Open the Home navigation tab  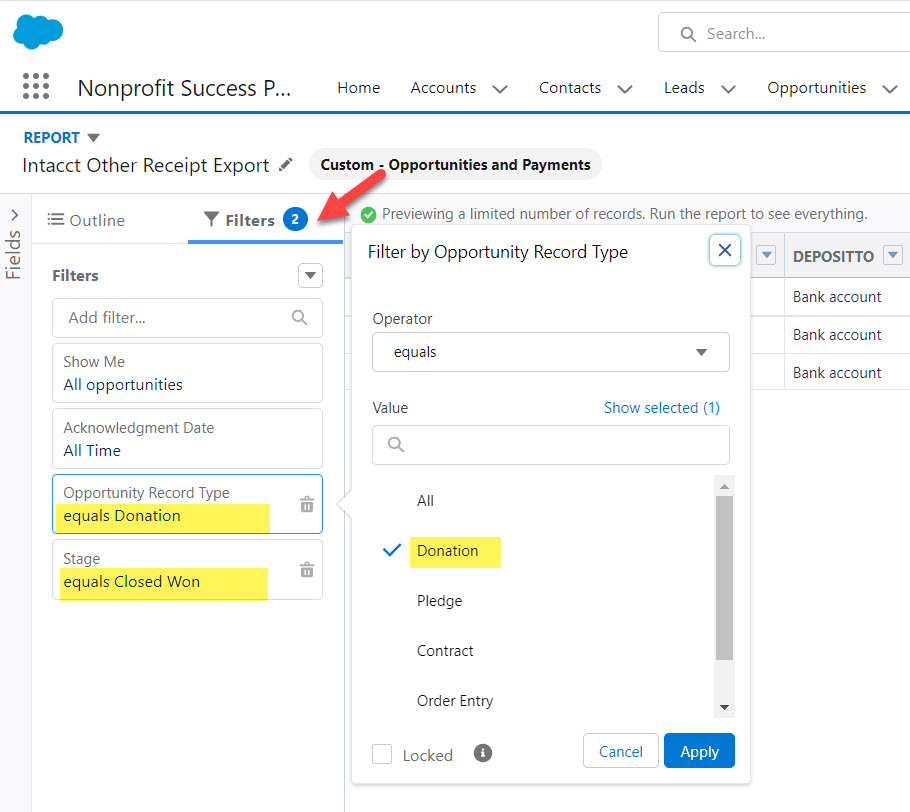coord(358,88)
